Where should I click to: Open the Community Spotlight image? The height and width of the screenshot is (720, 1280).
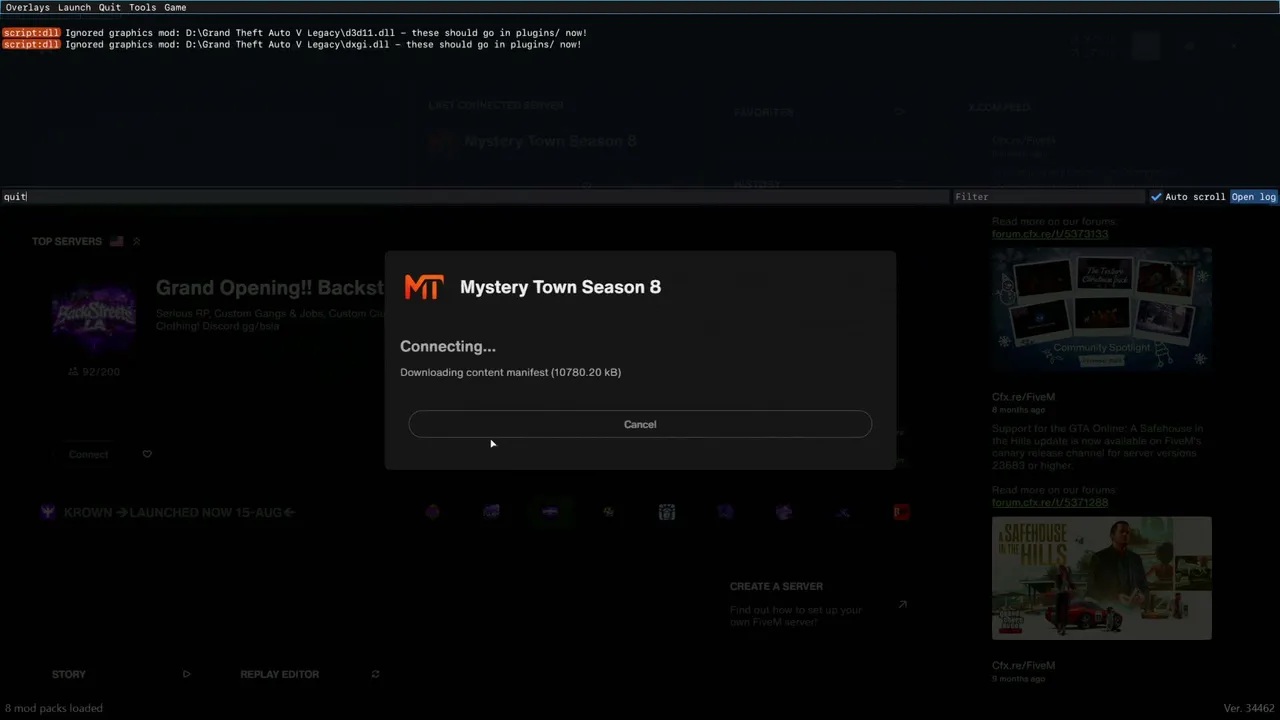pos(1102,310)
